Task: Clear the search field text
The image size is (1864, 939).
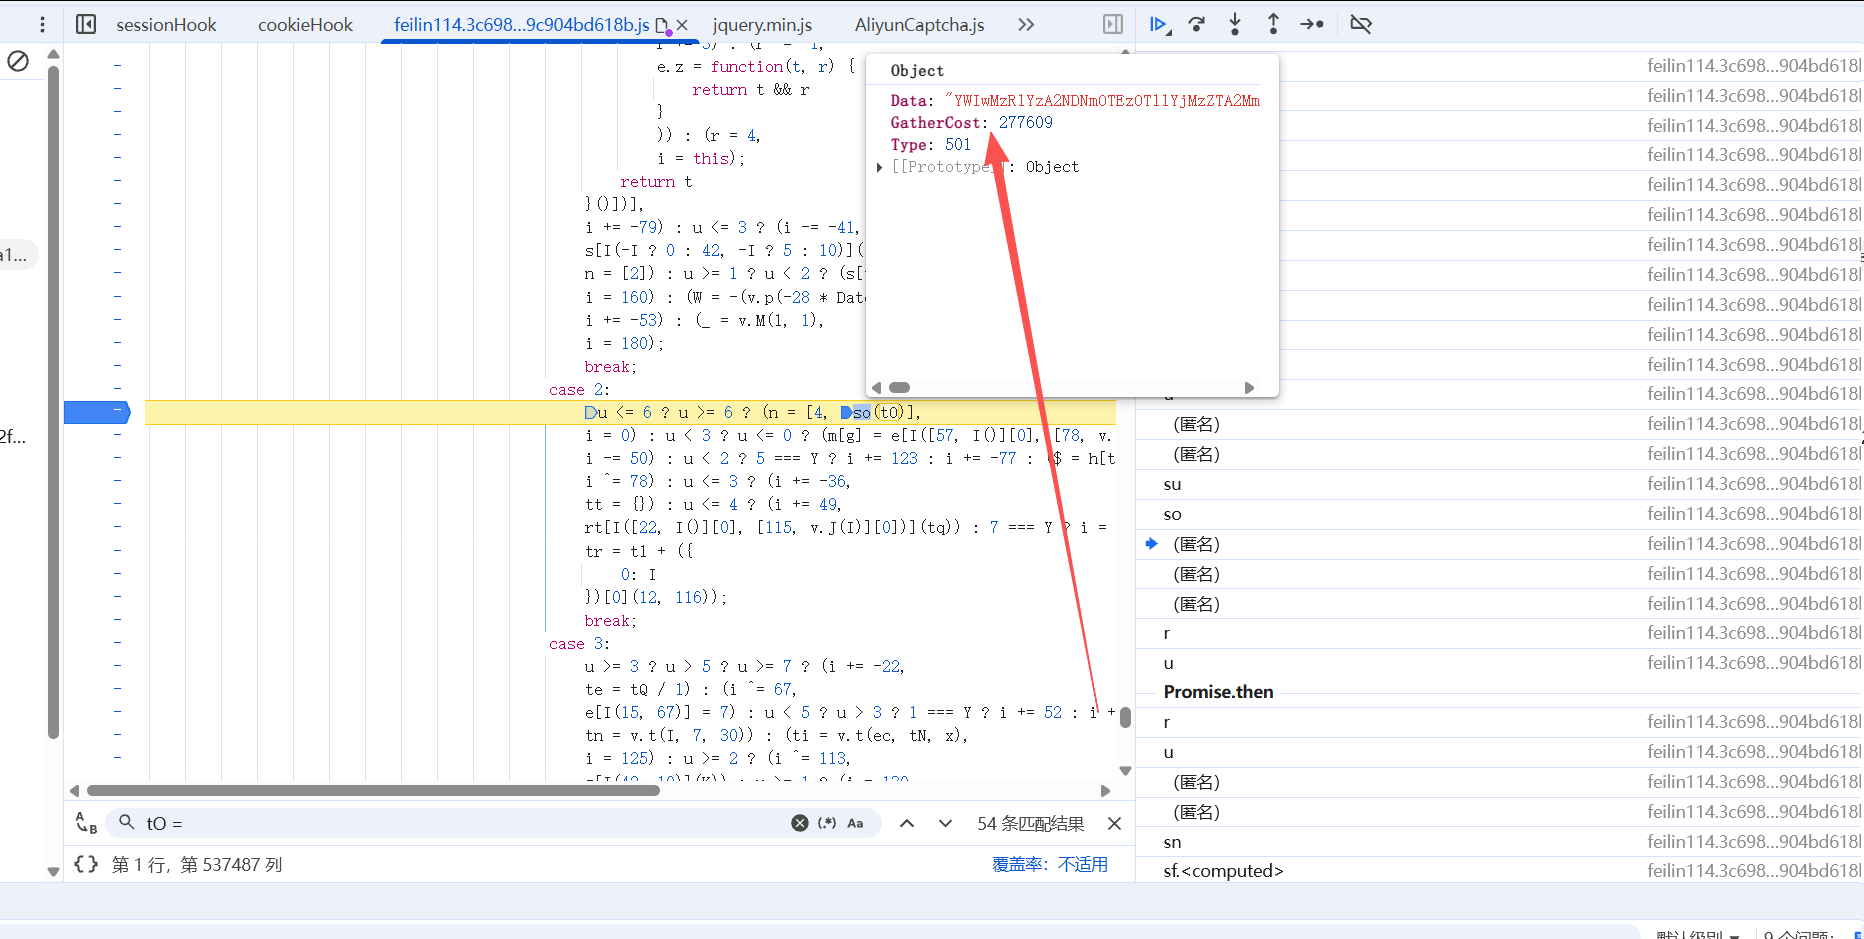Action: tap(800, 823)
